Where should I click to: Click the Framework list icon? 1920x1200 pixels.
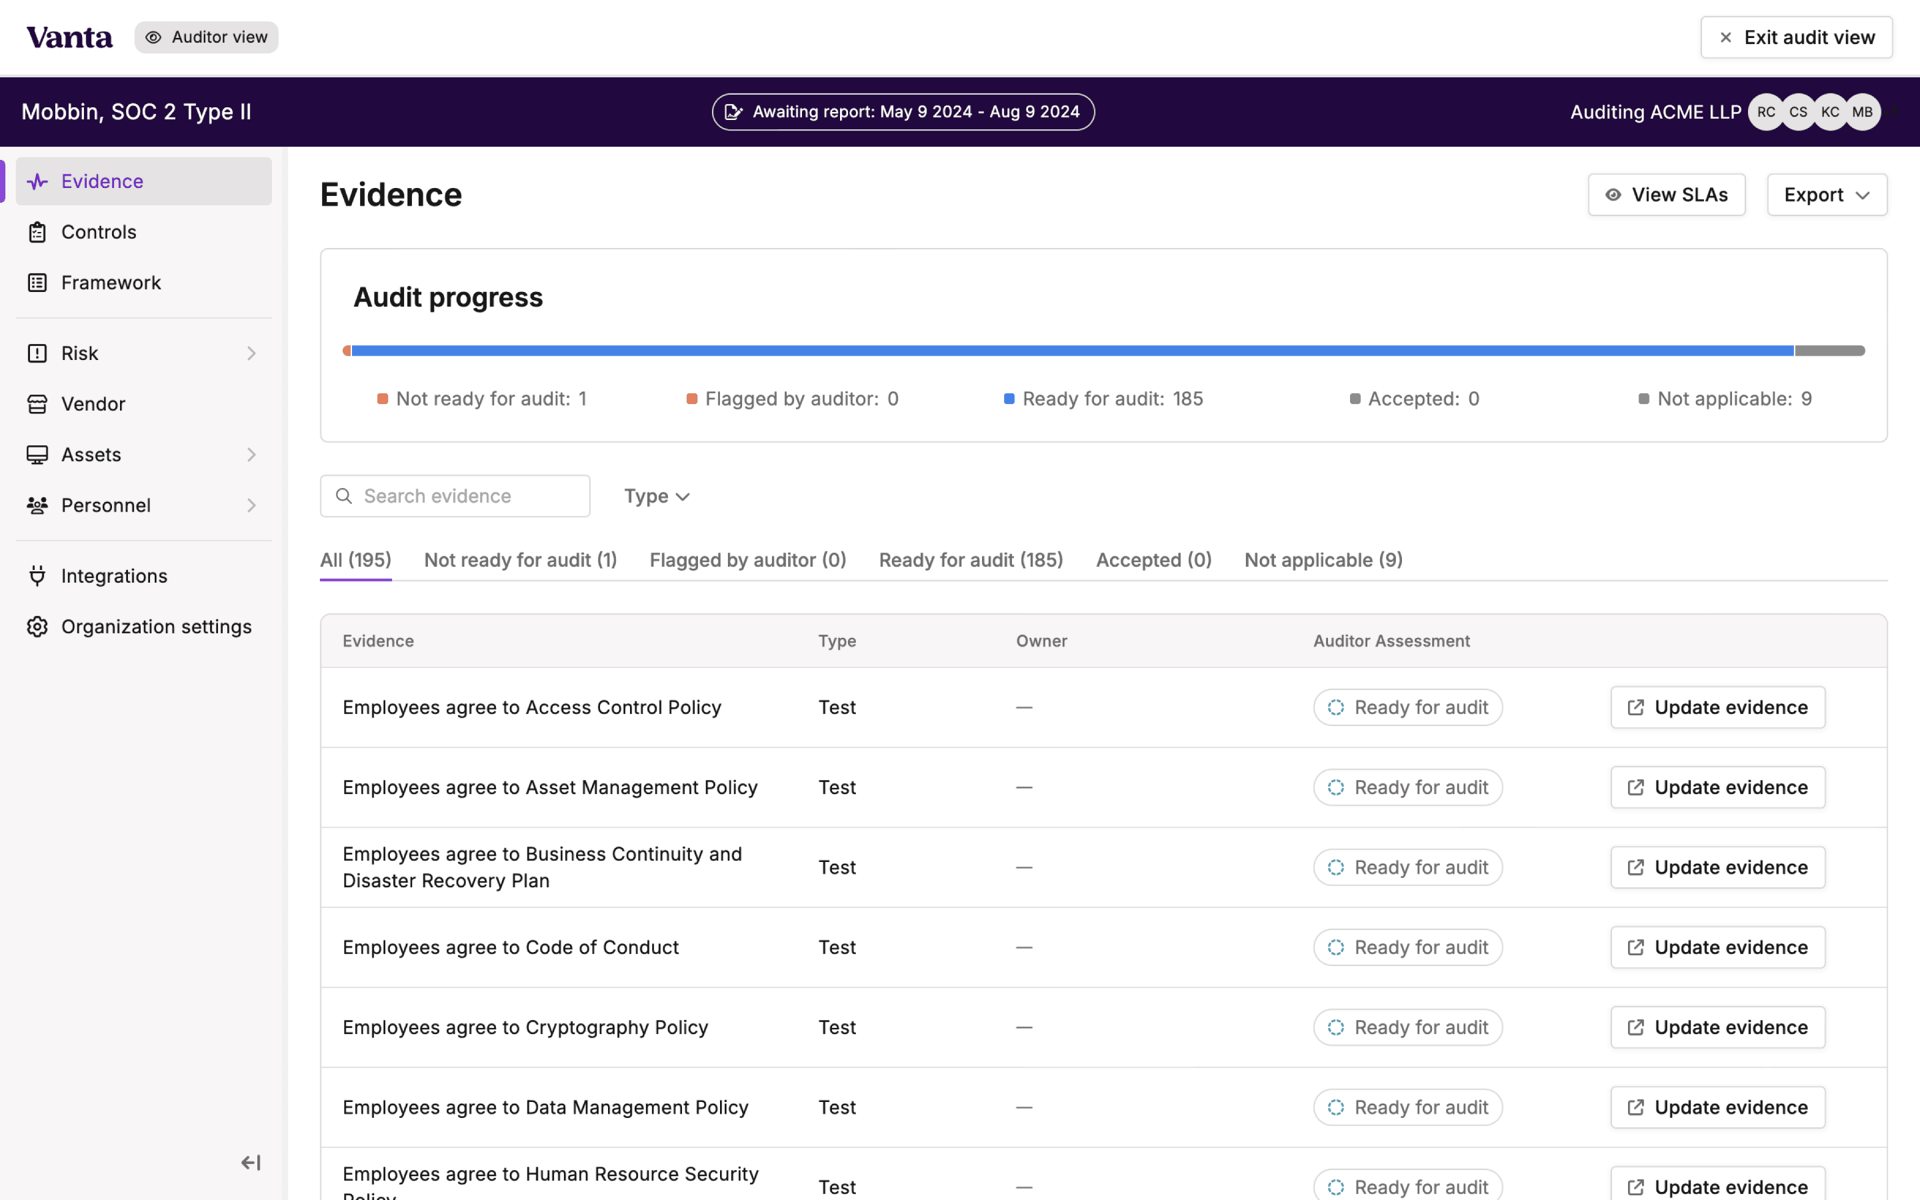pyautogui.click(x=37, y=283)
